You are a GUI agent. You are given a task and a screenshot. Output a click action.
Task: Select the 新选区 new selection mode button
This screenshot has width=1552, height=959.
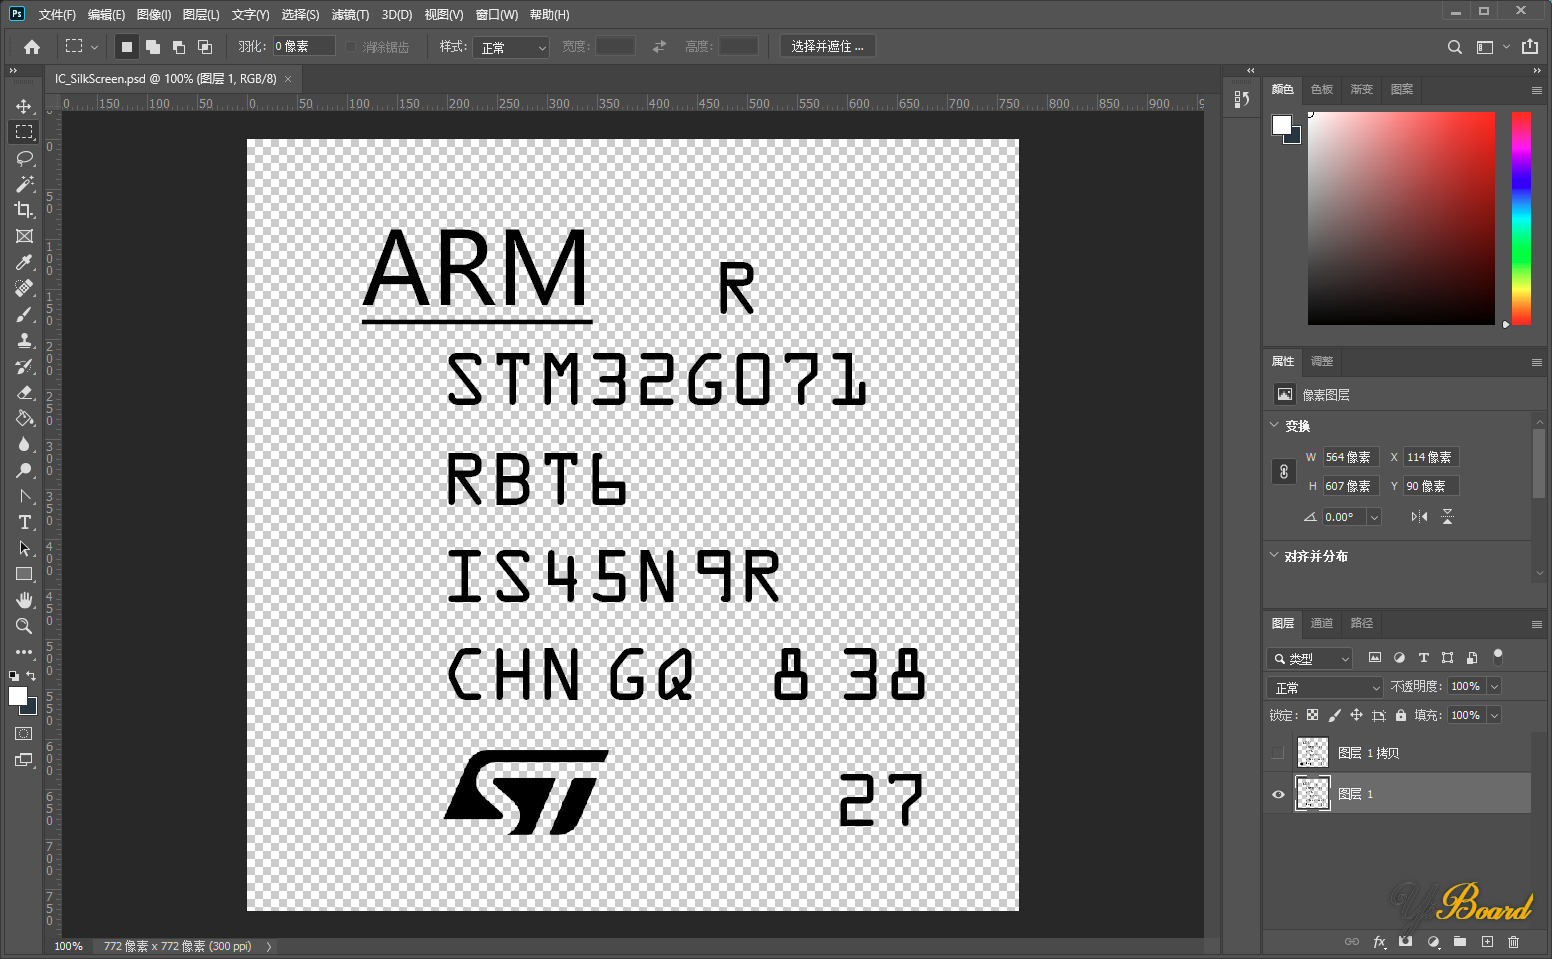pyautogui.click(x=126, y=47)
